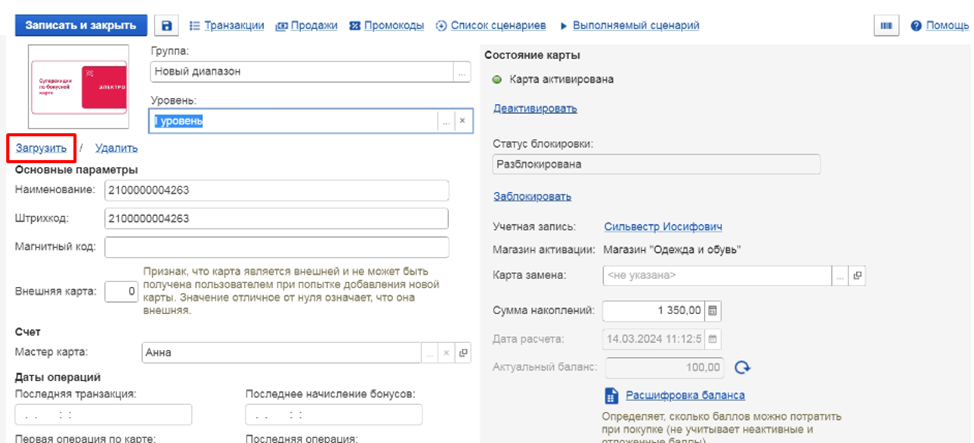Click the Дата расчета field
Viewport: 974px width, 443px height.
(654, 339)
